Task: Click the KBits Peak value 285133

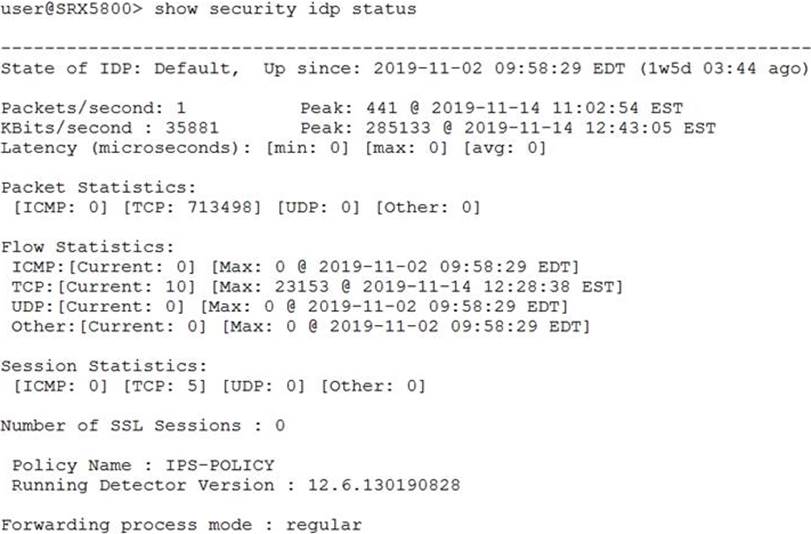Action: coord(398,128)
